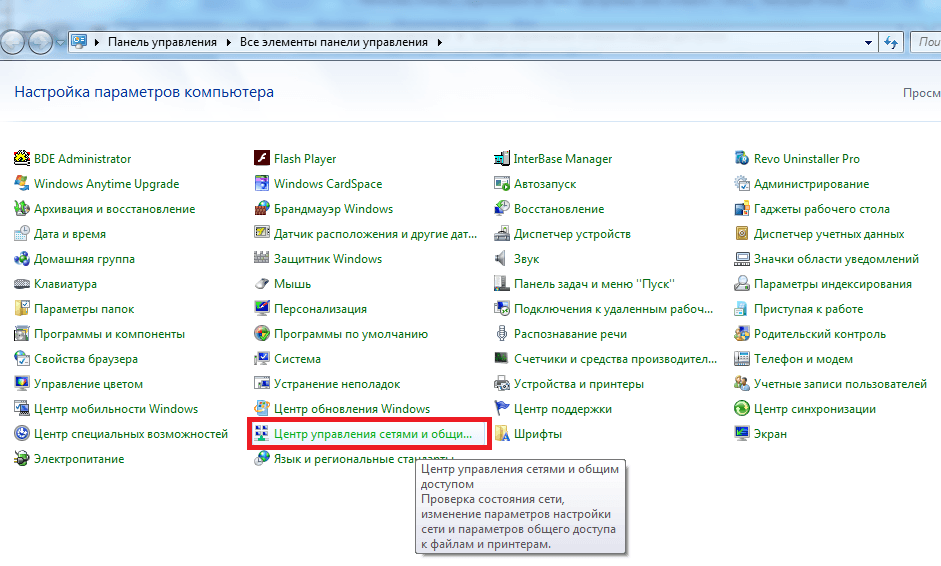Open the Экран display icon
The image size is (941, 566).
(742, 434)
